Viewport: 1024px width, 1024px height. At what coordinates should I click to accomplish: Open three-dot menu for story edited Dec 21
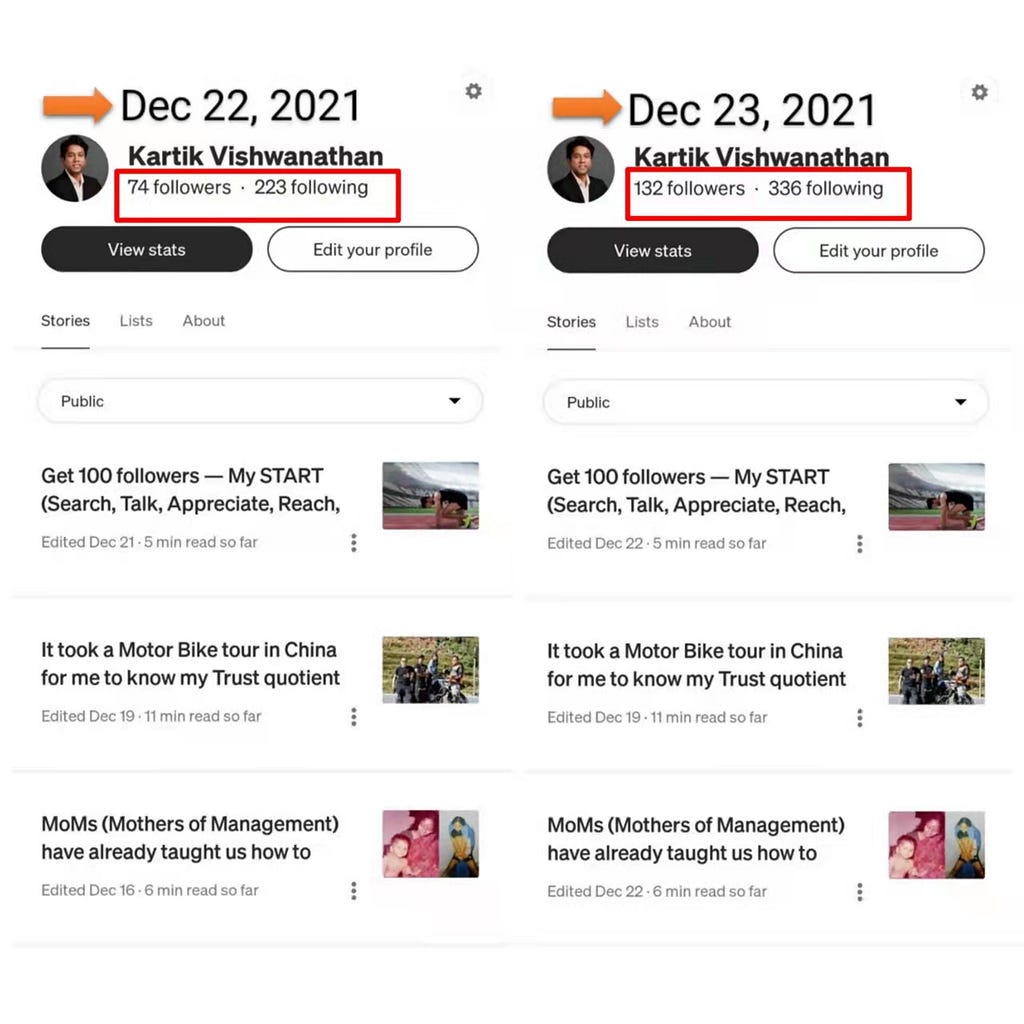click(x=354, y=543)
